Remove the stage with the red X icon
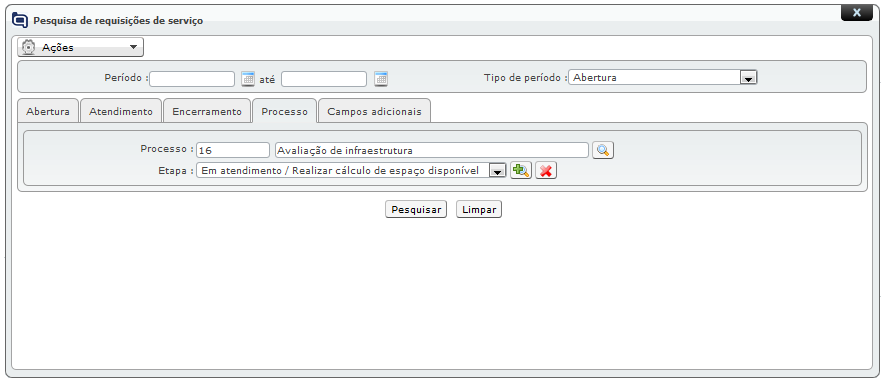Screen dimensions: 885x383 [x=546, y=170]
